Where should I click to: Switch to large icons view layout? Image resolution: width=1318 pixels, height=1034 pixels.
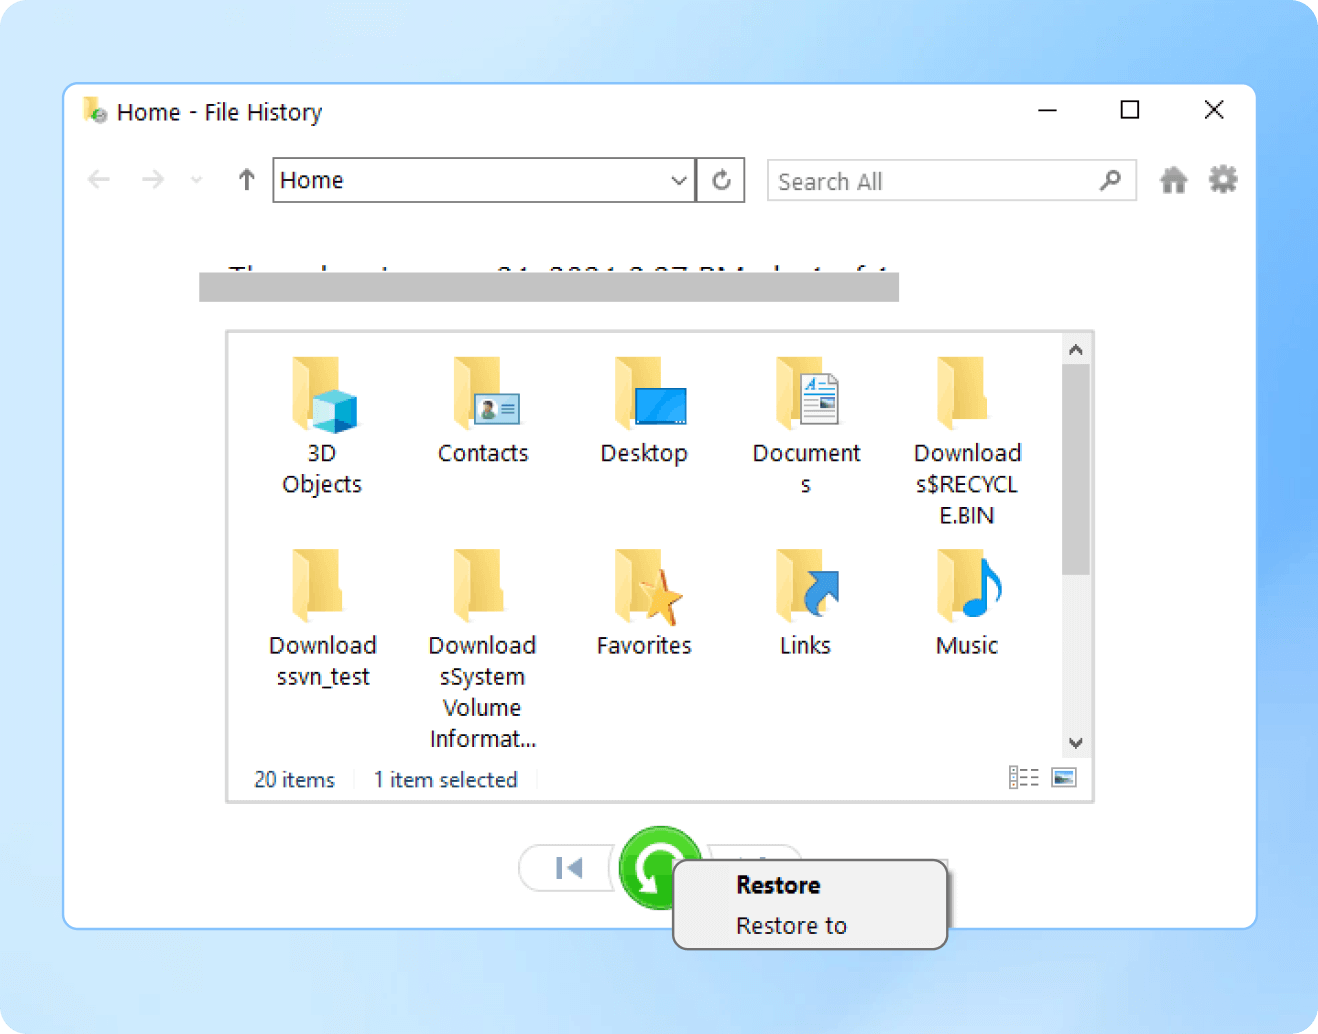coord(1064,777)
